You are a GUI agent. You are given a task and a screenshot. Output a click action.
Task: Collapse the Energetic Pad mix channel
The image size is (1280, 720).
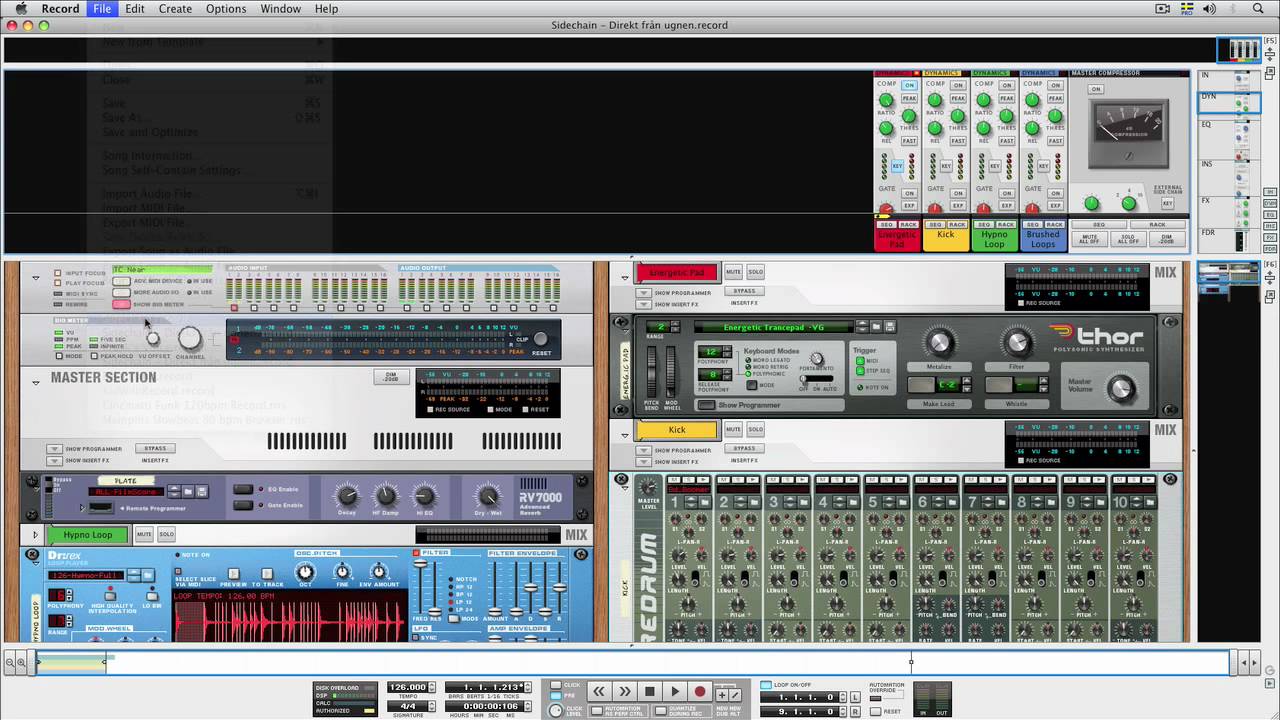(x=625, y=278)
